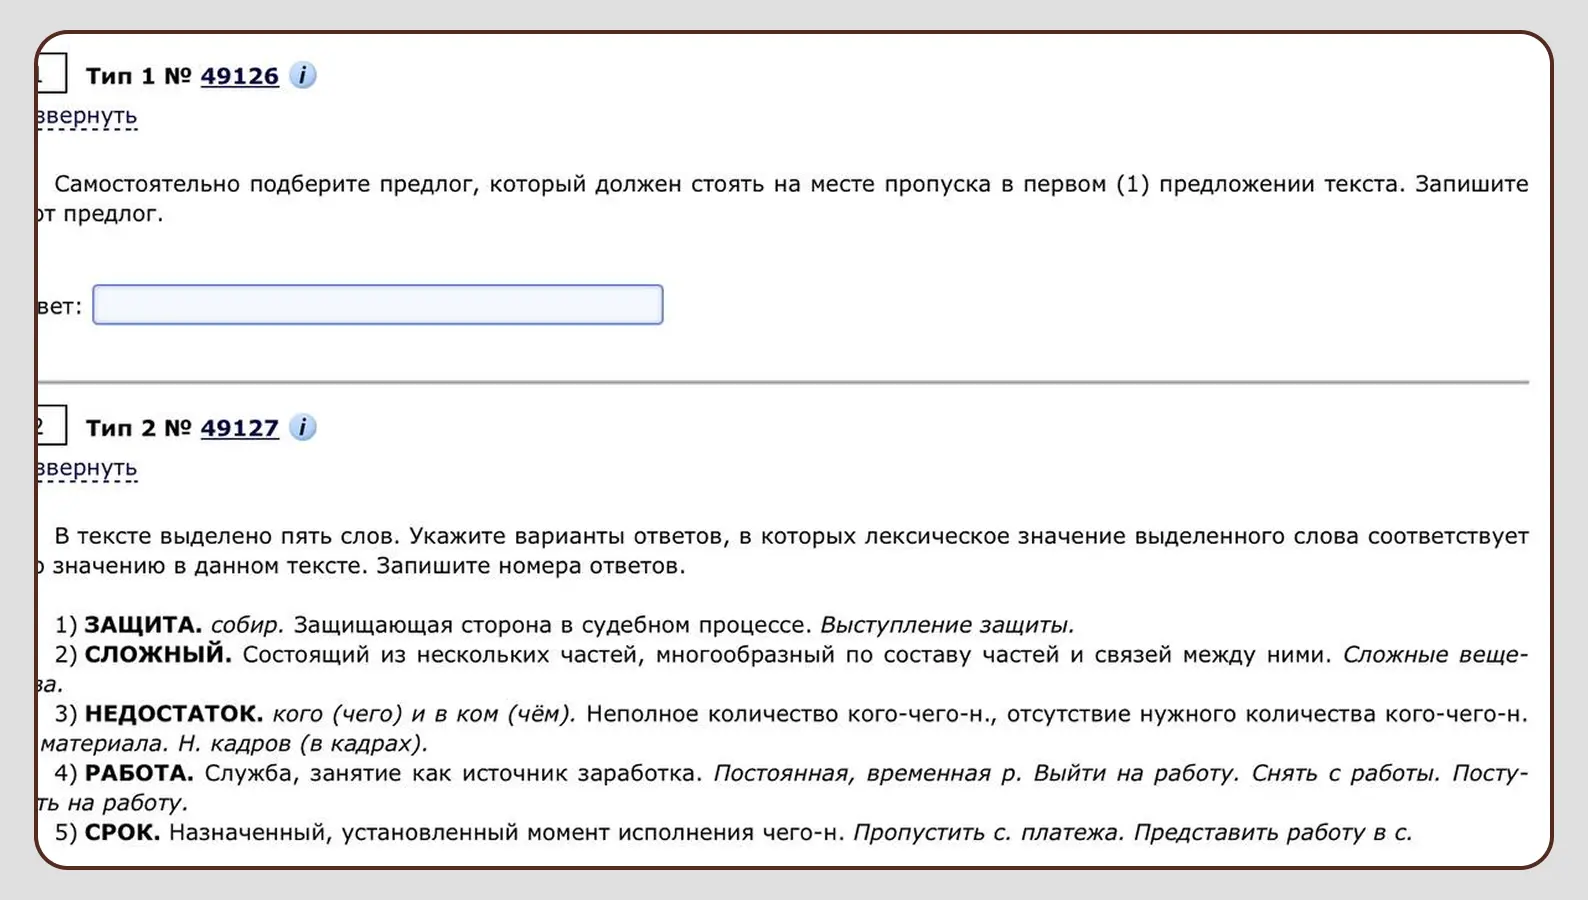Viewport: 1588px width, 900px height.
Task: Collapse task Тип 2 using its свернуть link
Action: point(88,468)
